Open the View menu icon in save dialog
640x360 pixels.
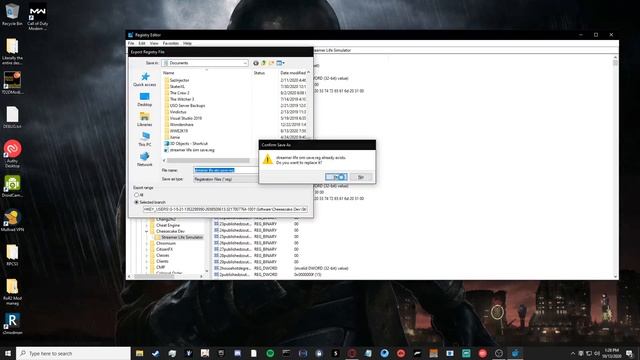click(280, 63)
